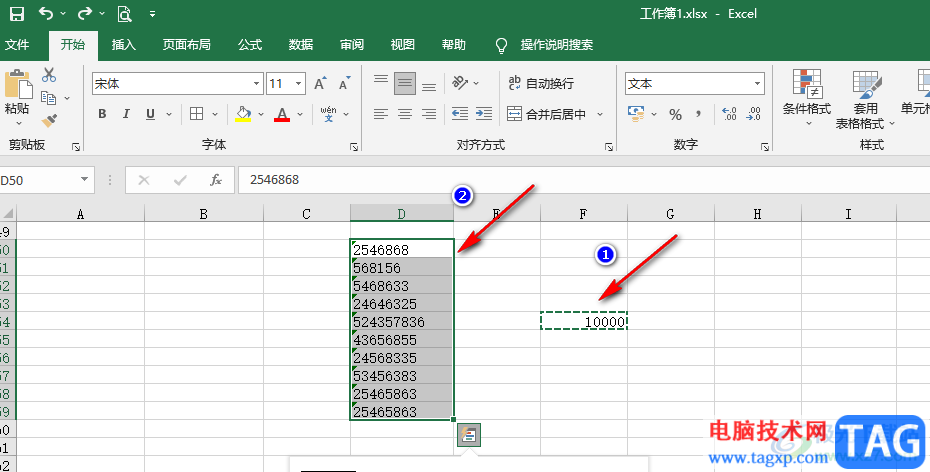
Task: Apply percent style
Action: coord(676,114)
